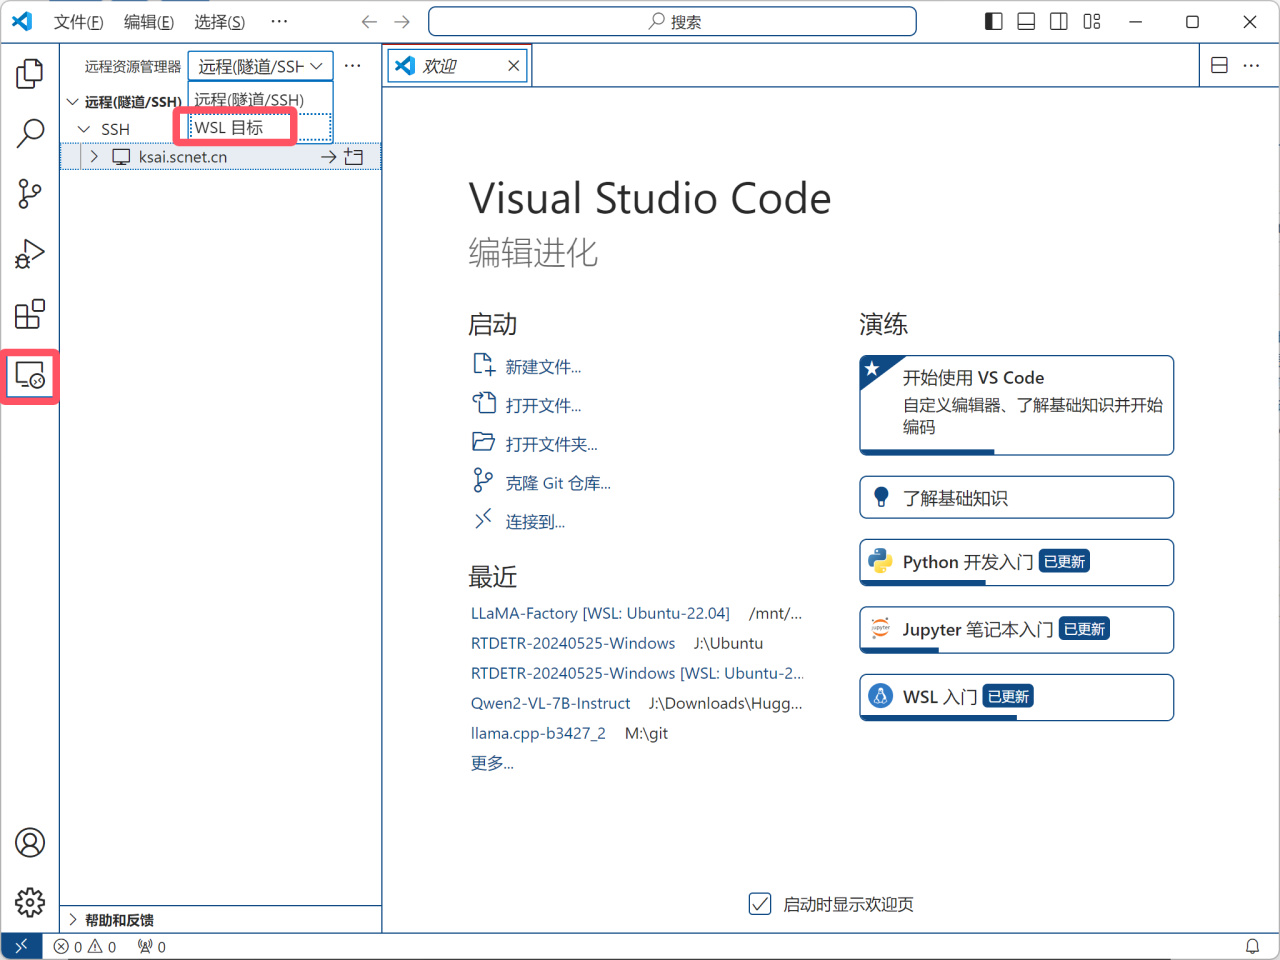Image resolution: width=1280 pixels, height=960 pixels.
Task: Go back with the left arrow
Action: [369, 22]
